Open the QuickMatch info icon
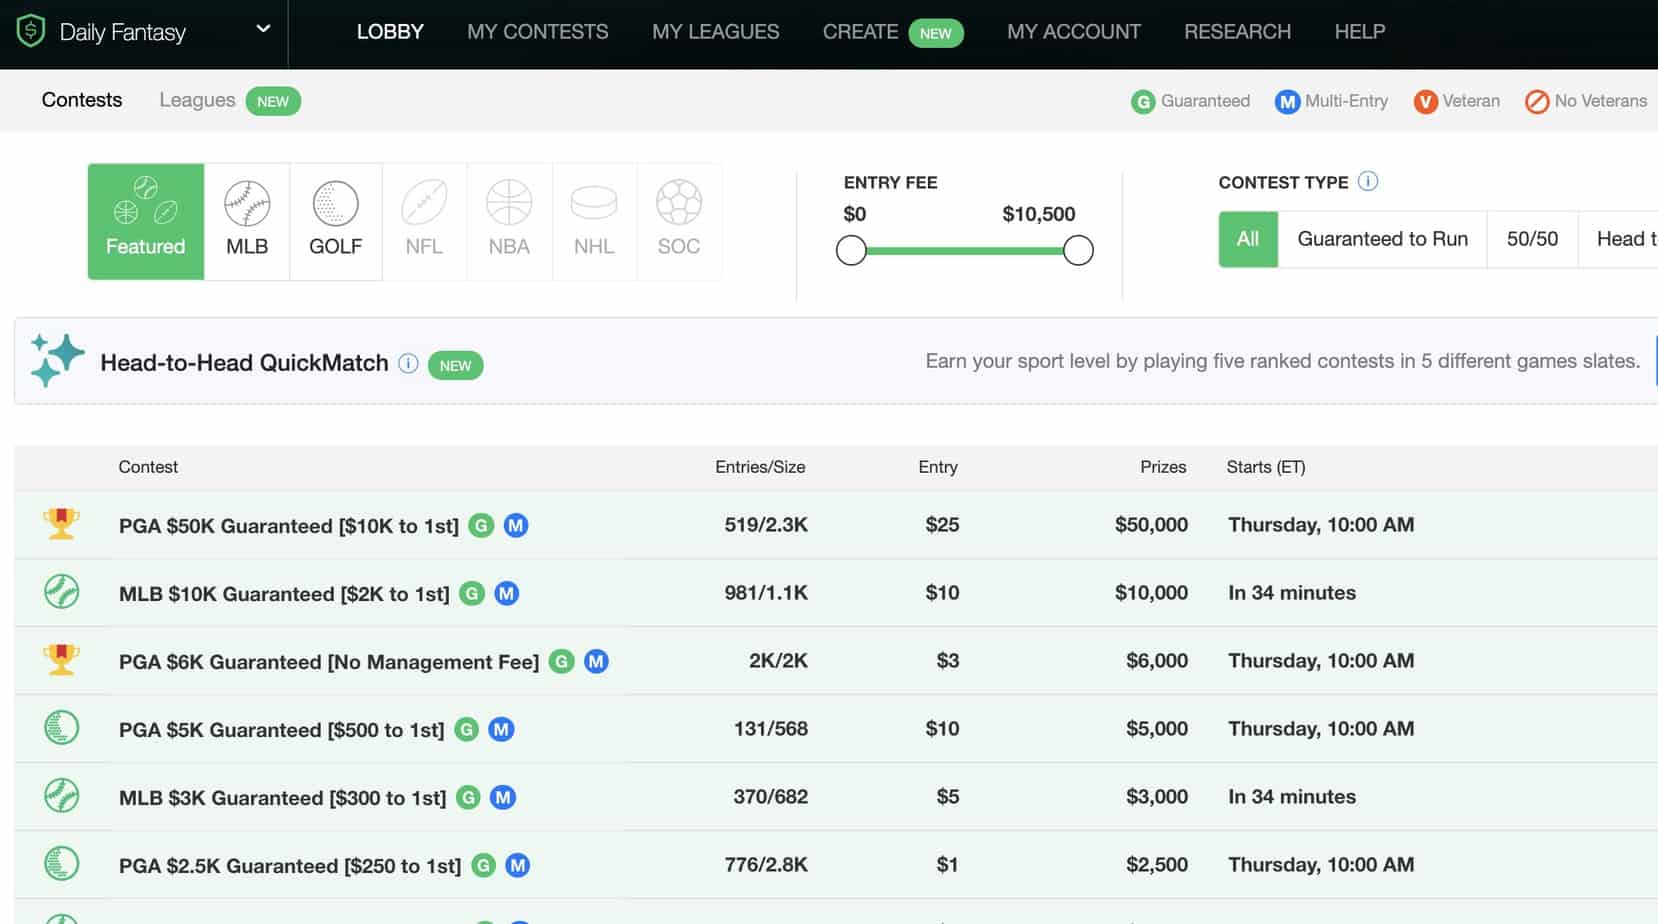 coord(408,363)
